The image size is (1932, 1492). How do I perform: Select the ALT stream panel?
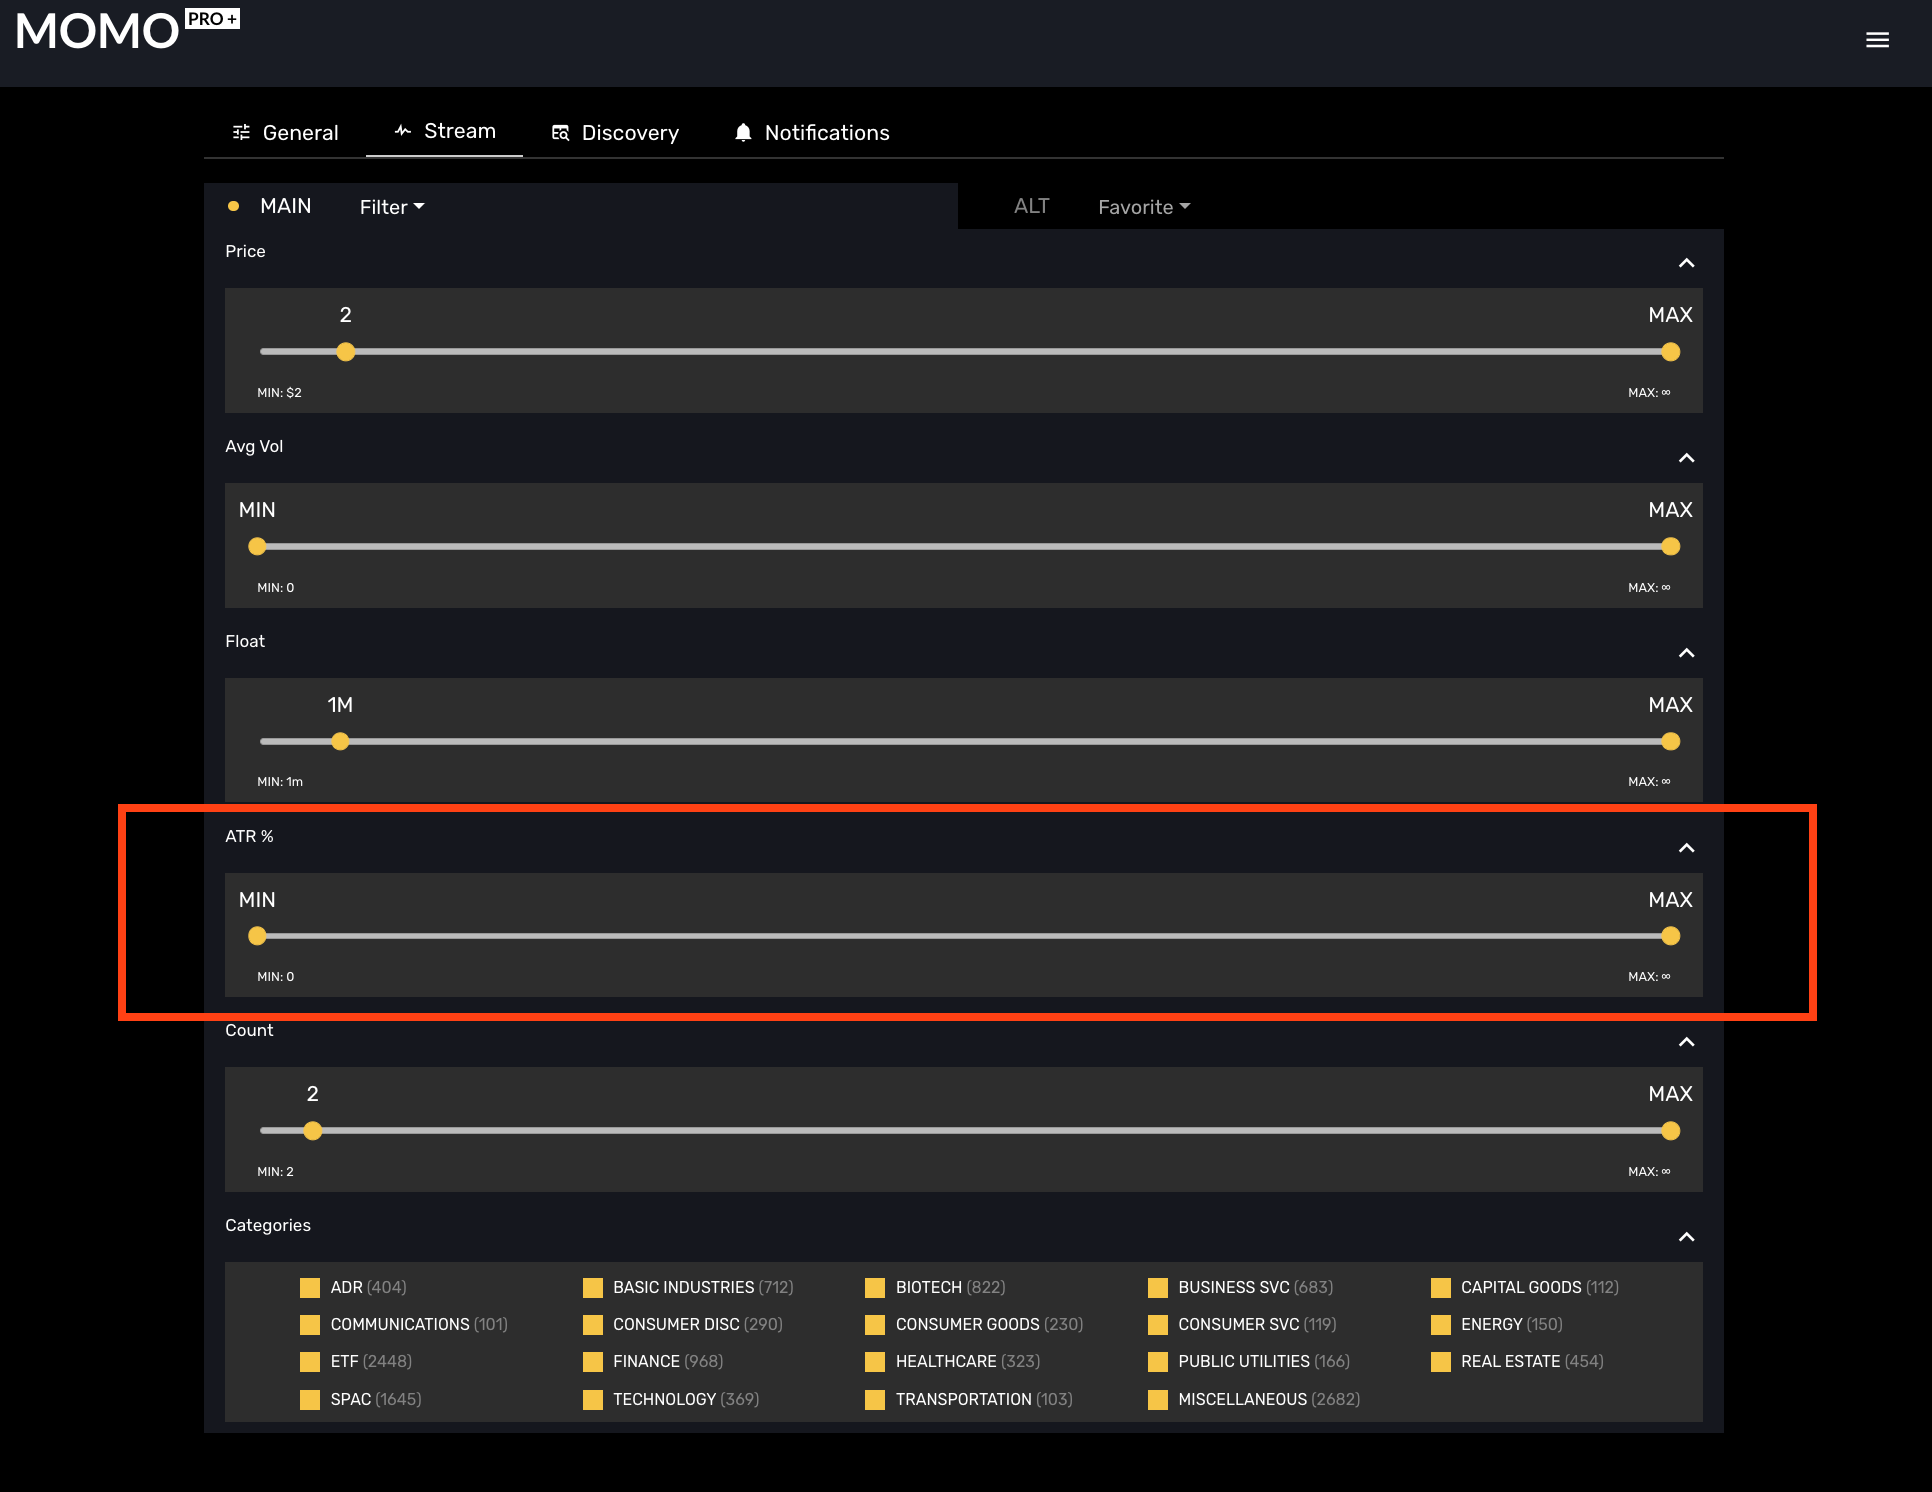[x=1031, y=206]
